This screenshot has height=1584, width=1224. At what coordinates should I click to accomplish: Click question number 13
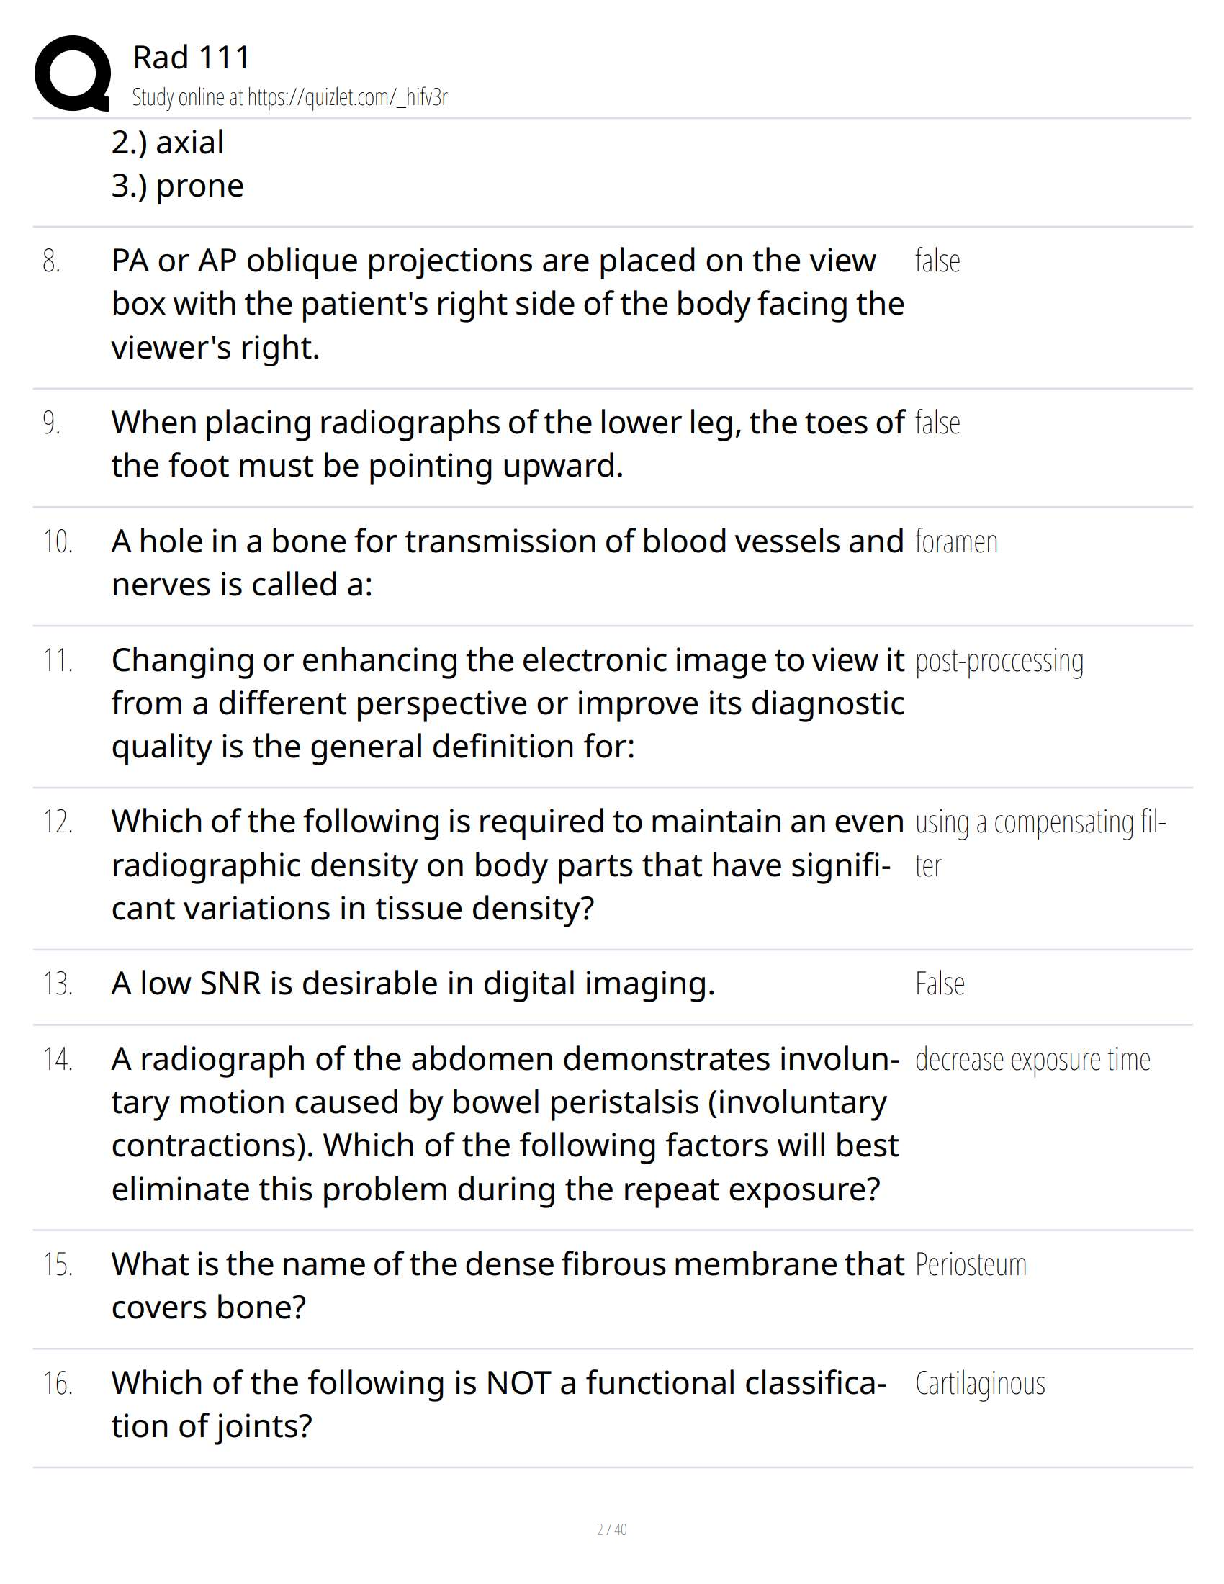[58, 984]
